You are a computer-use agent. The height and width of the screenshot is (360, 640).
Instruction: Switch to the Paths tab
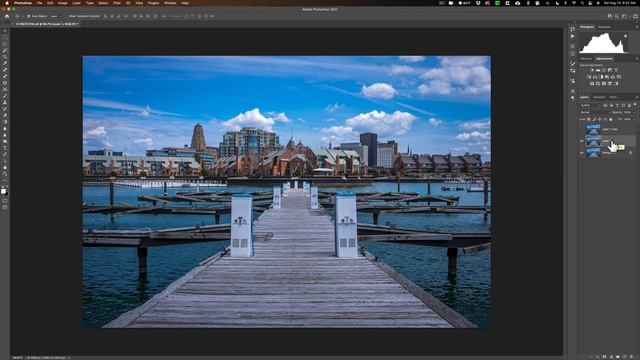[613, 97]
